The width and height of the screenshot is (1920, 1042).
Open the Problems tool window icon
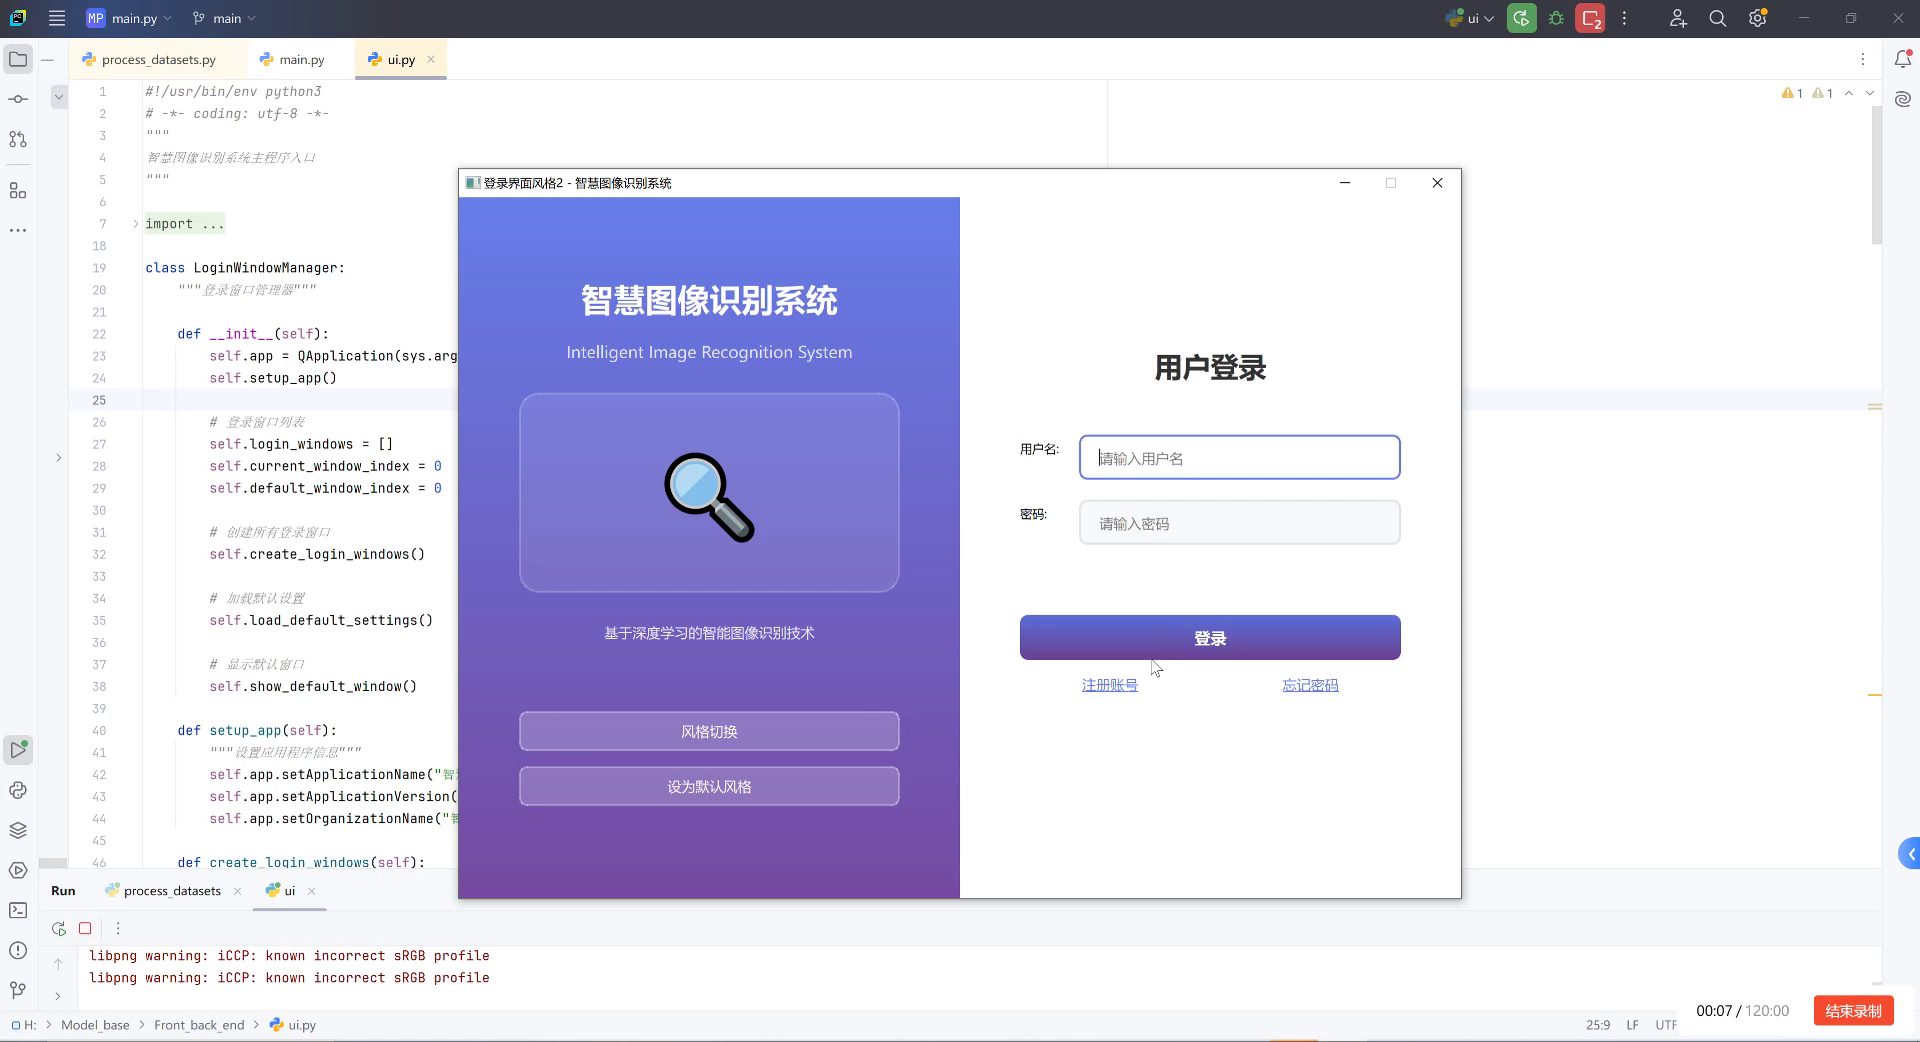[x=18, y=951]
